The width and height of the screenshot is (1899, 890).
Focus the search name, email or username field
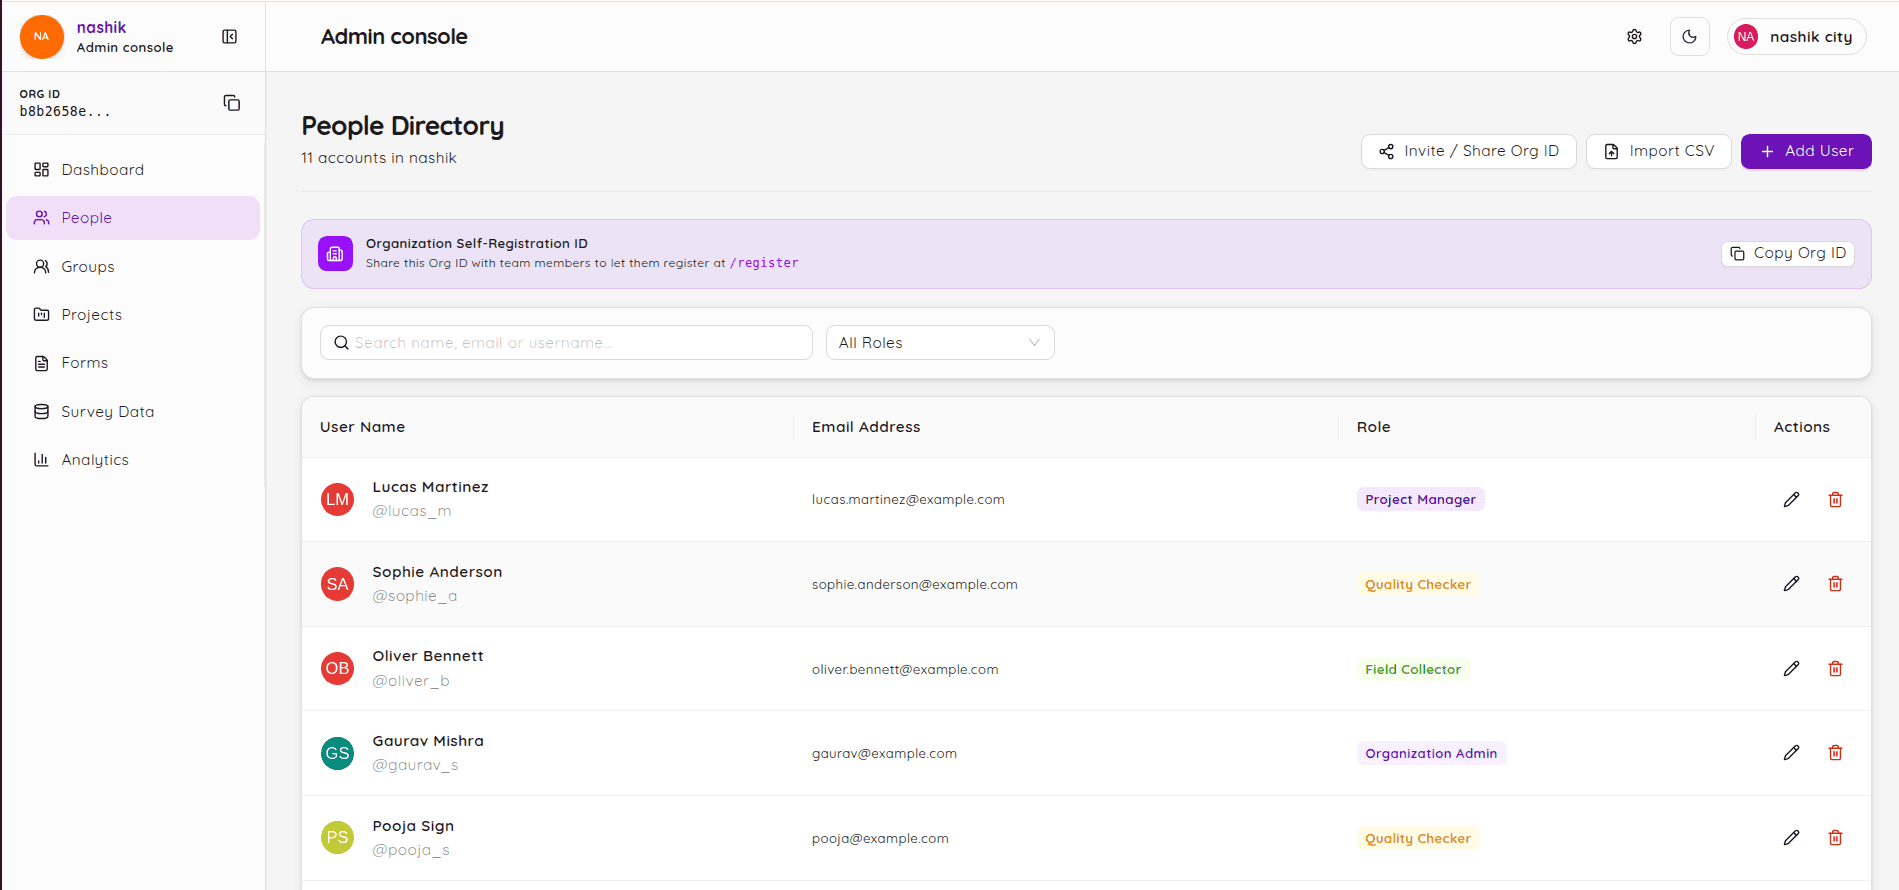click(x=566, y=343)
